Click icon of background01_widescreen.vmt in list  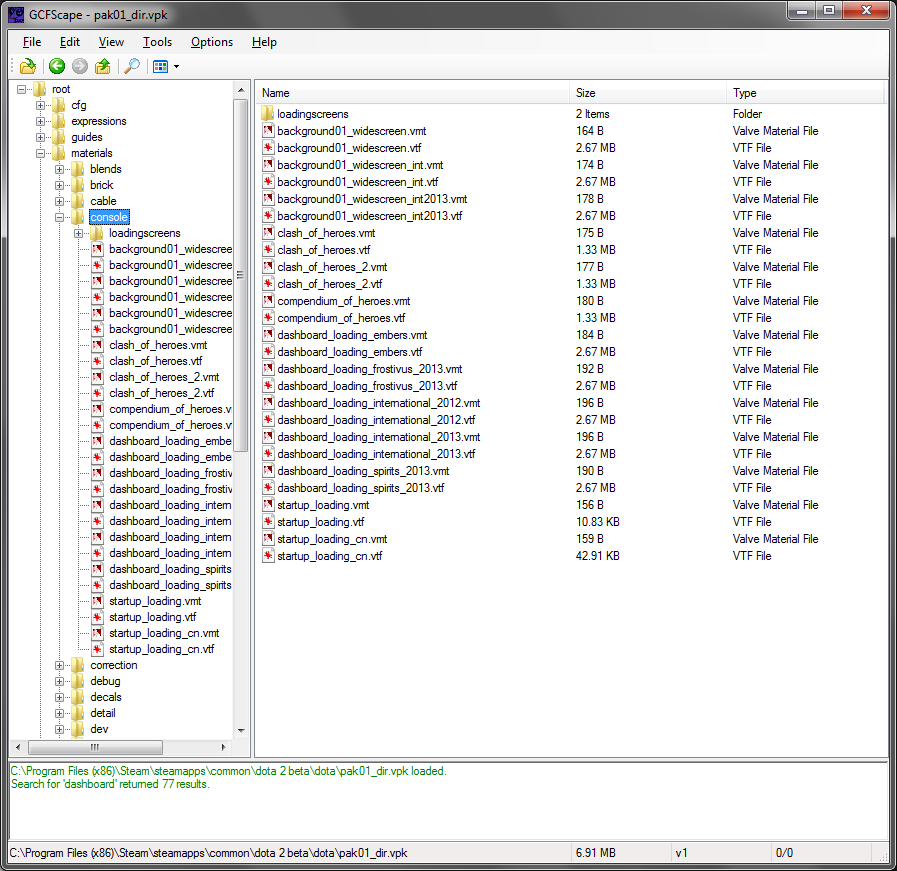tap(268, 131)
